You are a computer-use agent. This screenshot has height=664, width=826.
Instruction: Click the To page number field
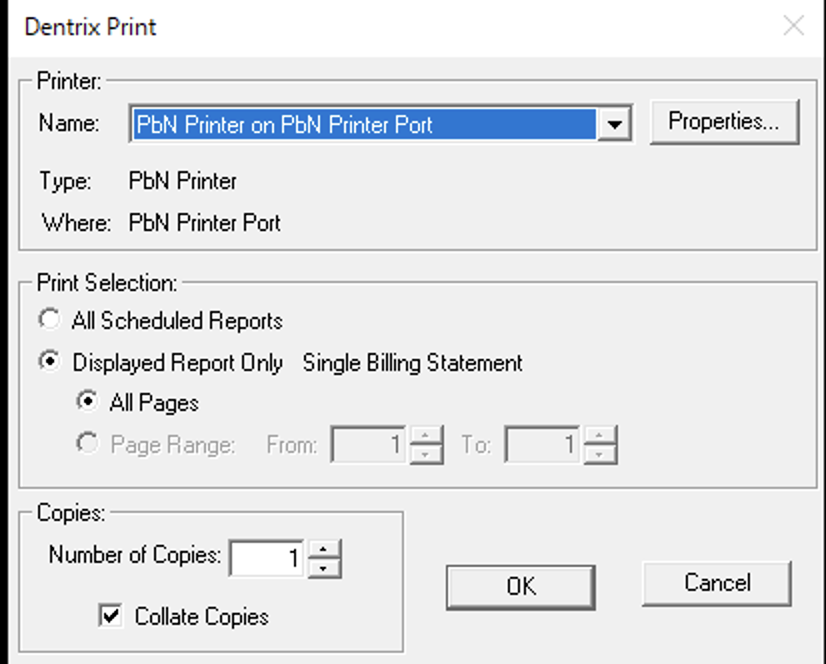(x=542, y=445)
